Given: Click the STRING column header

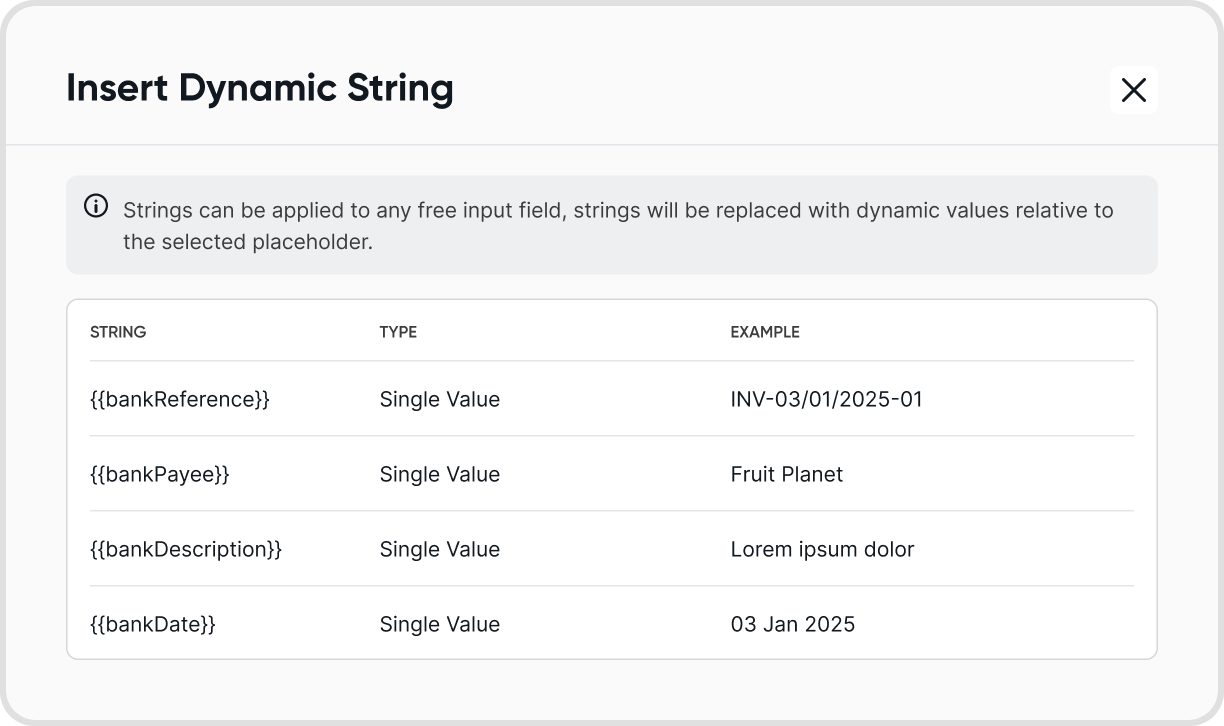Looking at the screenshot, I should (x=118, y=332).
